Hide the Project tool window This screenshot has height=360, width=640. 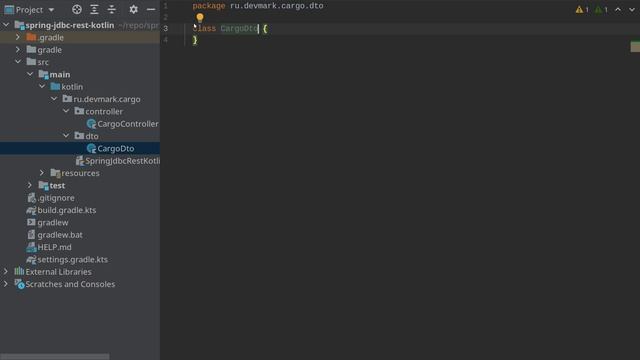click(151, 9)
